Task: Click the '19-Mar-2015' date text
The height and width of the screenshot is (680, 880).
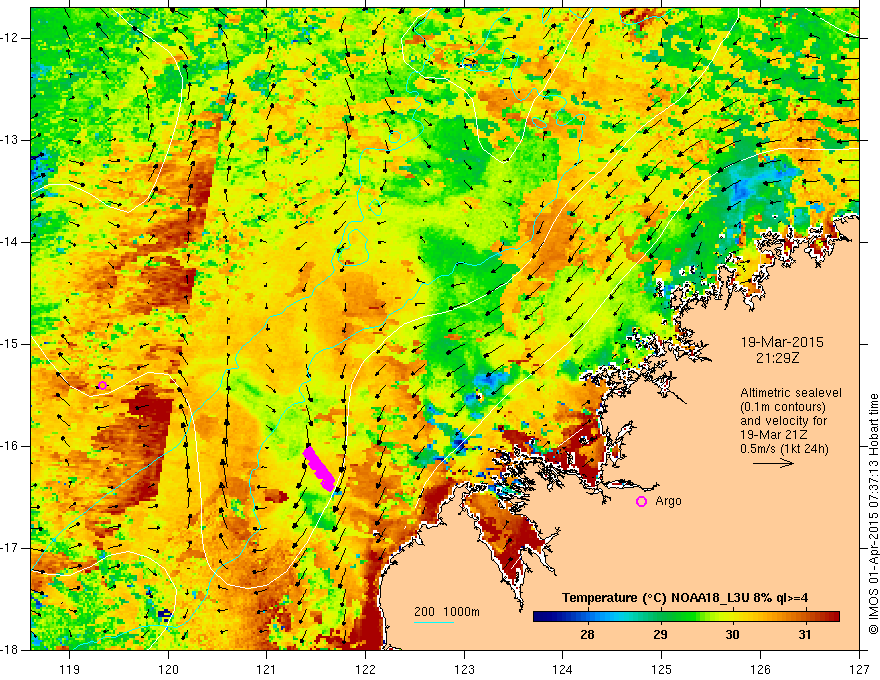Action: (x=782, y=342)
